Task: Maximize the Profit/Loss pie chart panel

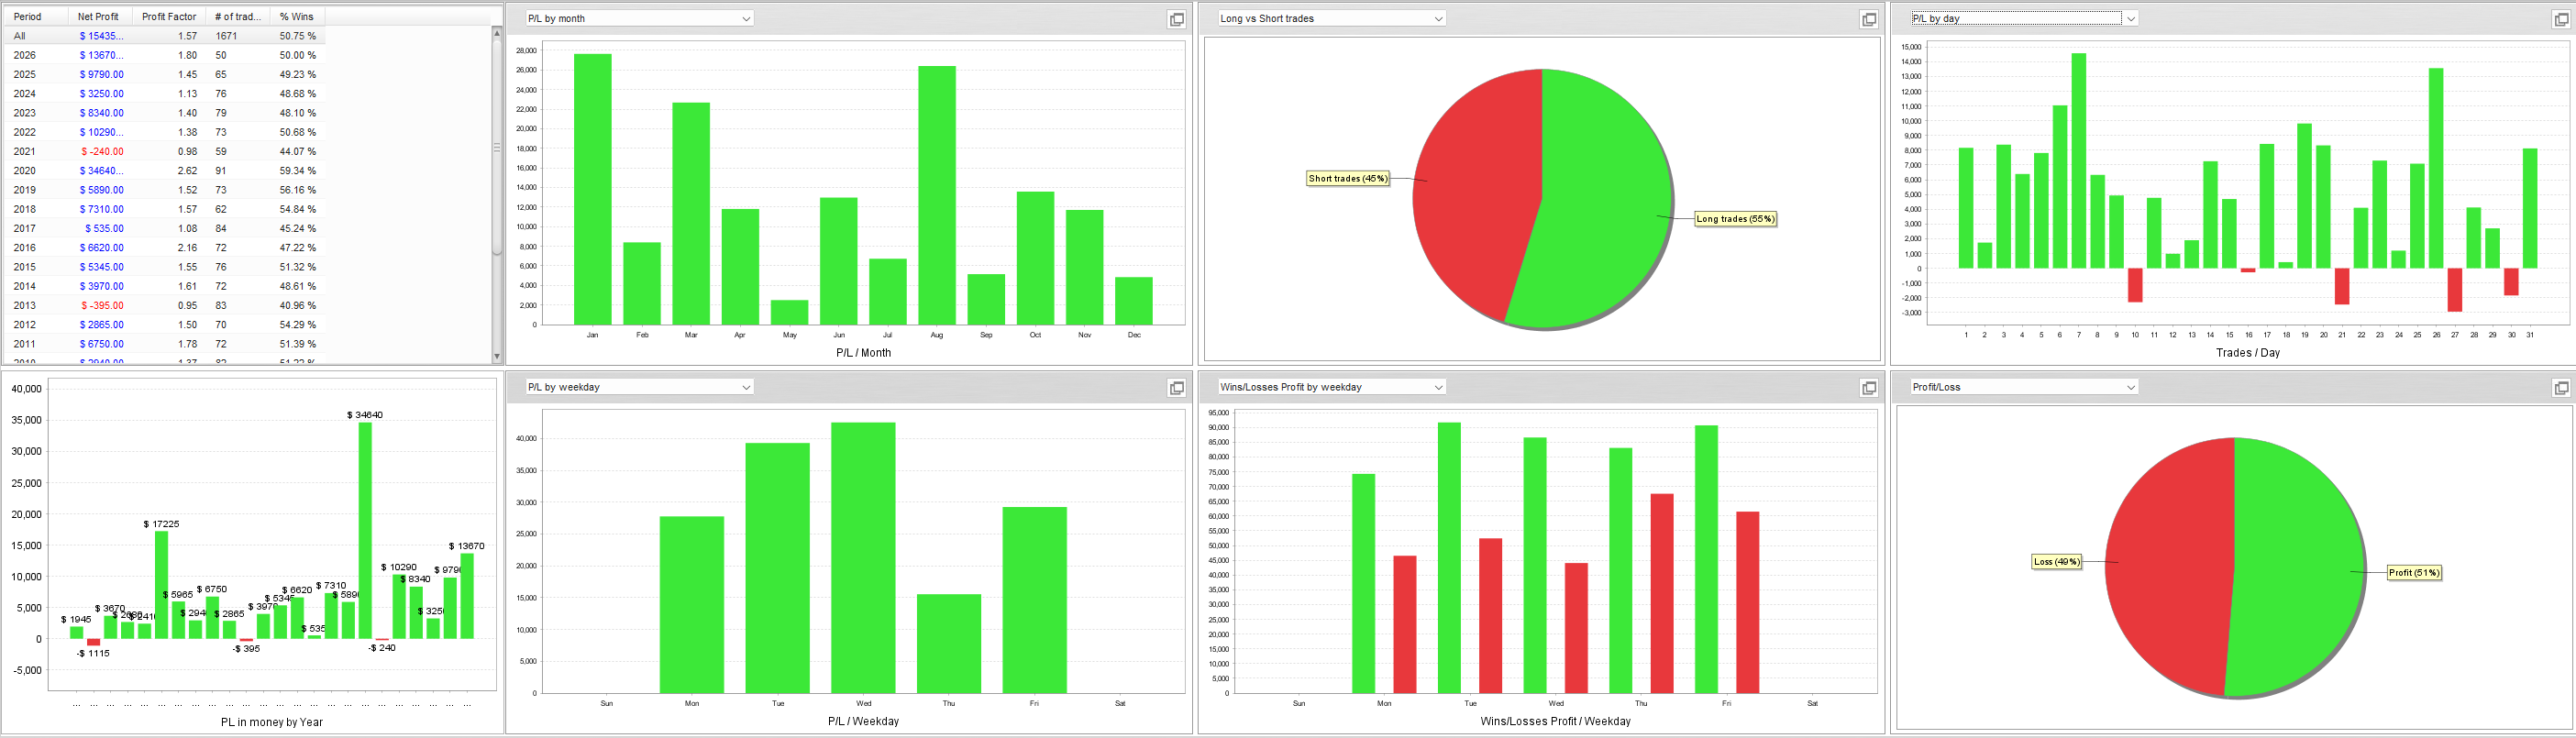Action: (2561, 388)
